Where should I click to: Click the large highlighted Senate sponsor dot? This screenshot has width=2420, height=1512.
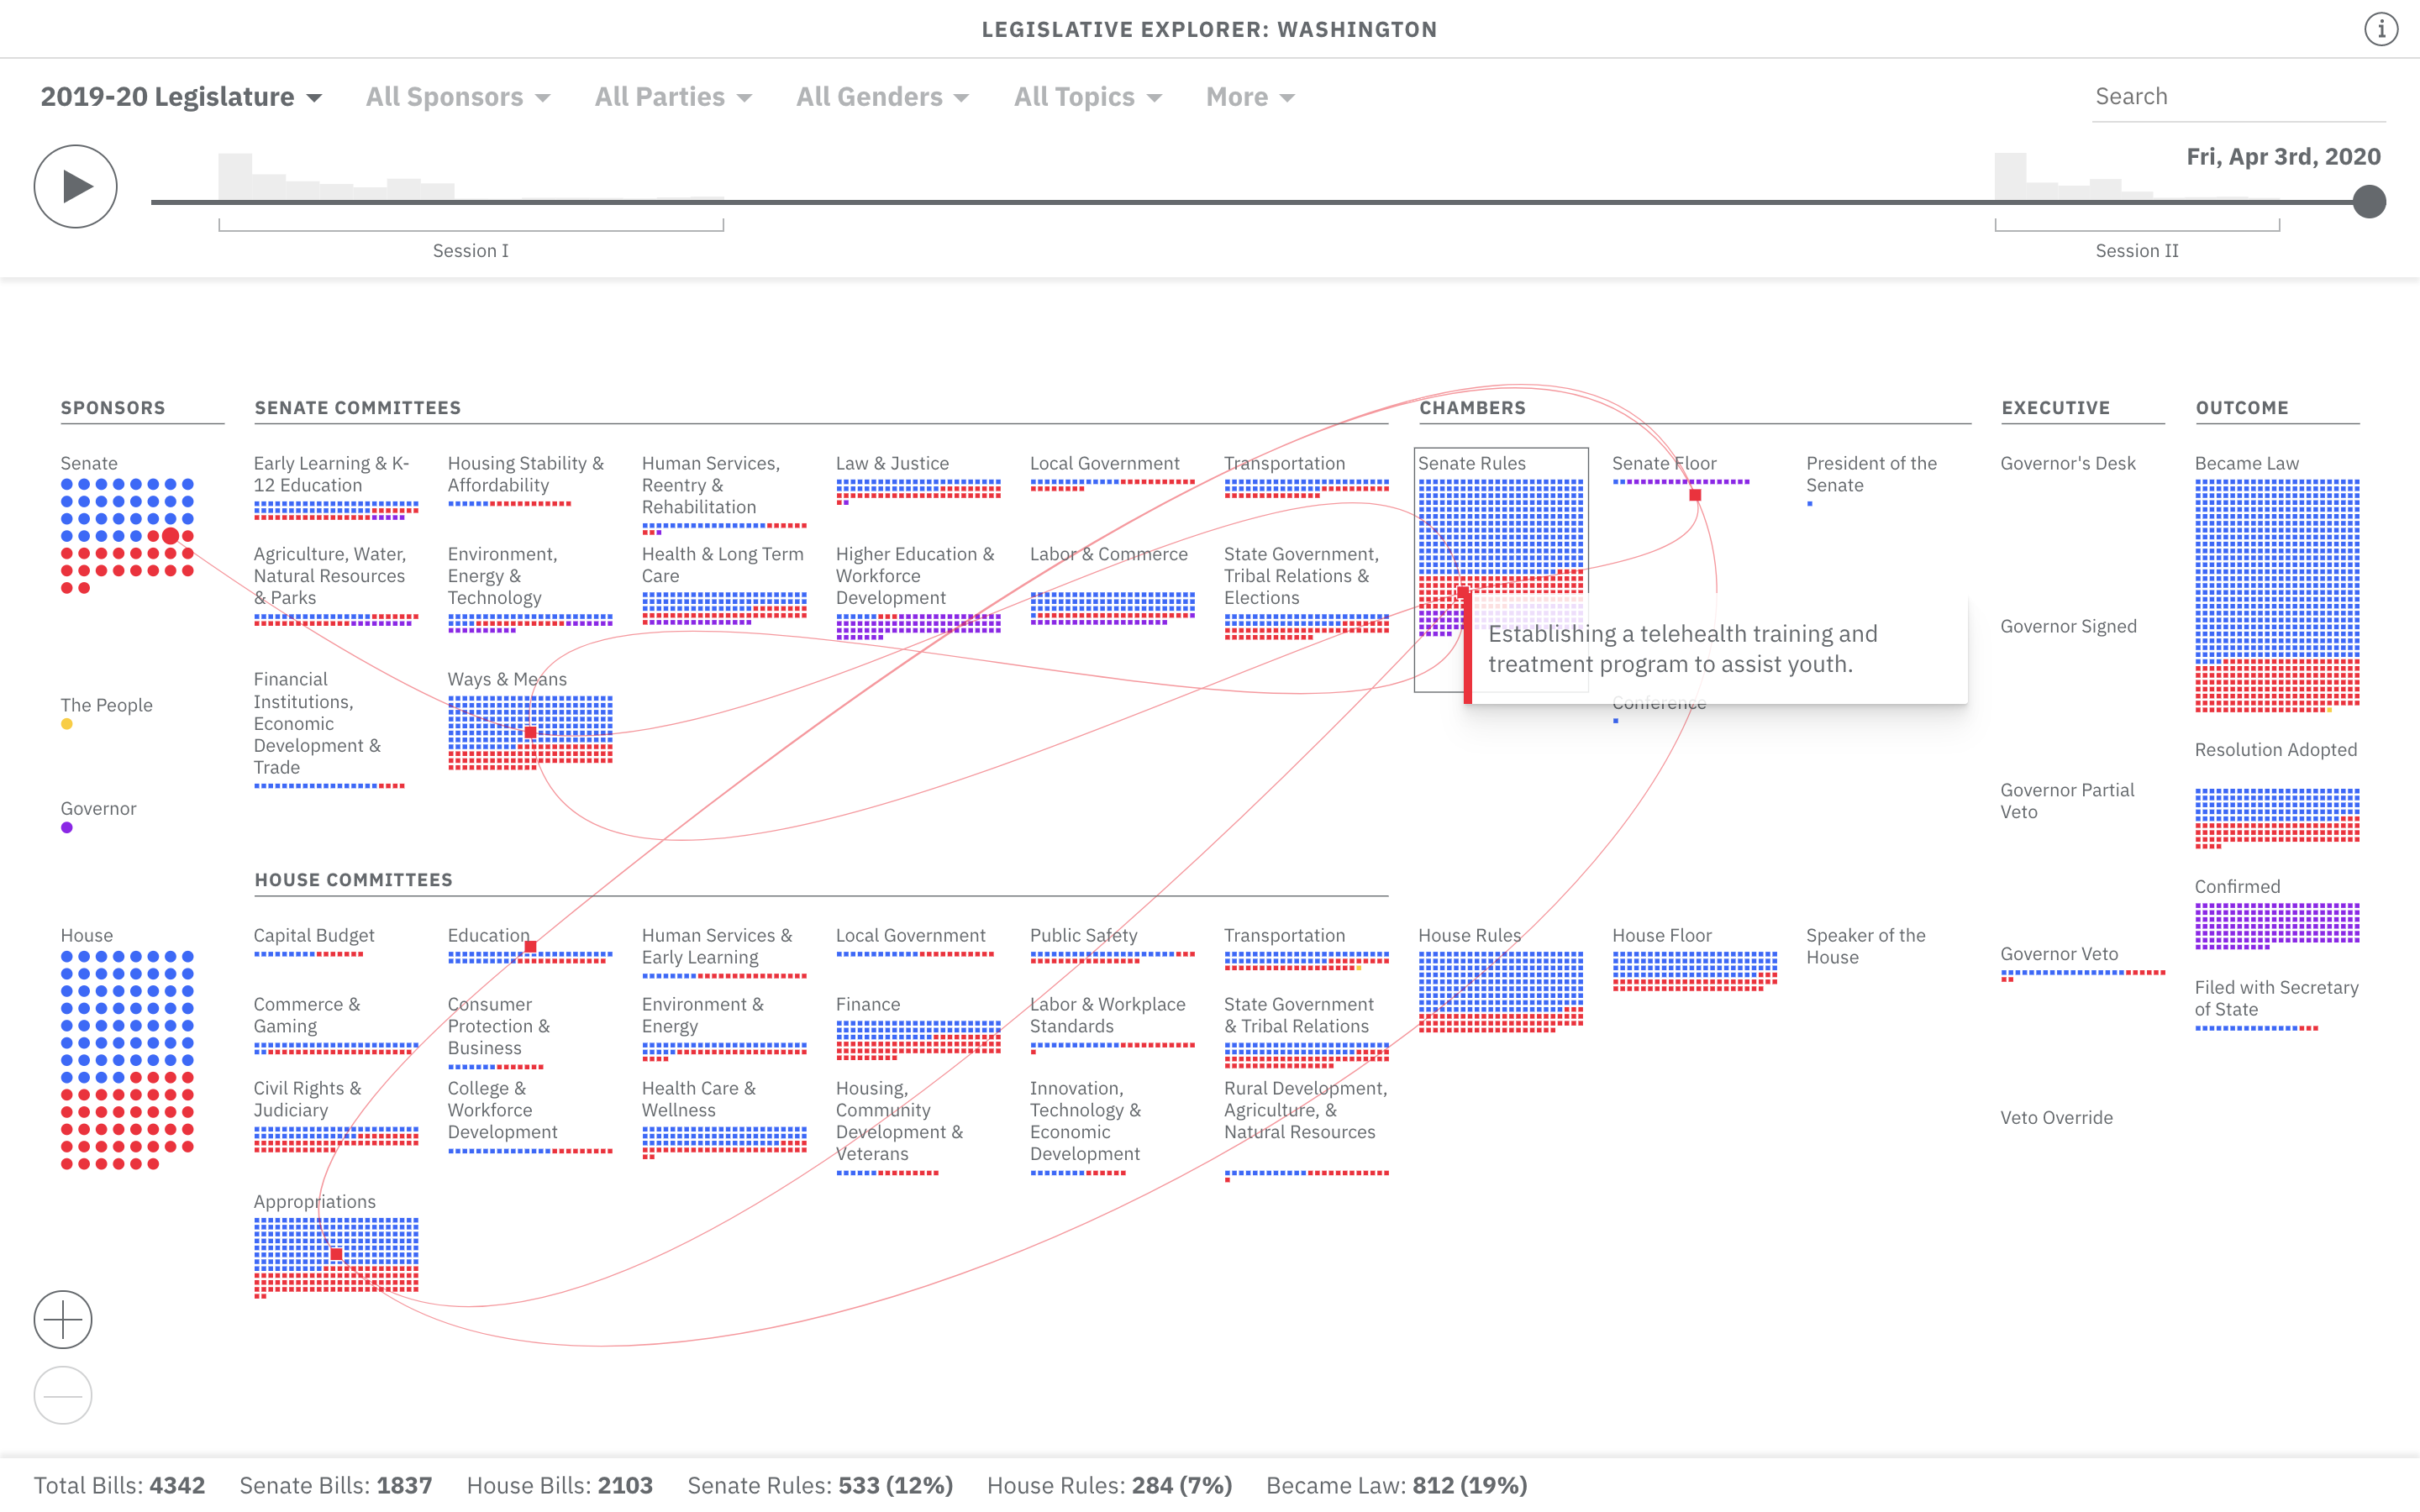coord(170,535)
